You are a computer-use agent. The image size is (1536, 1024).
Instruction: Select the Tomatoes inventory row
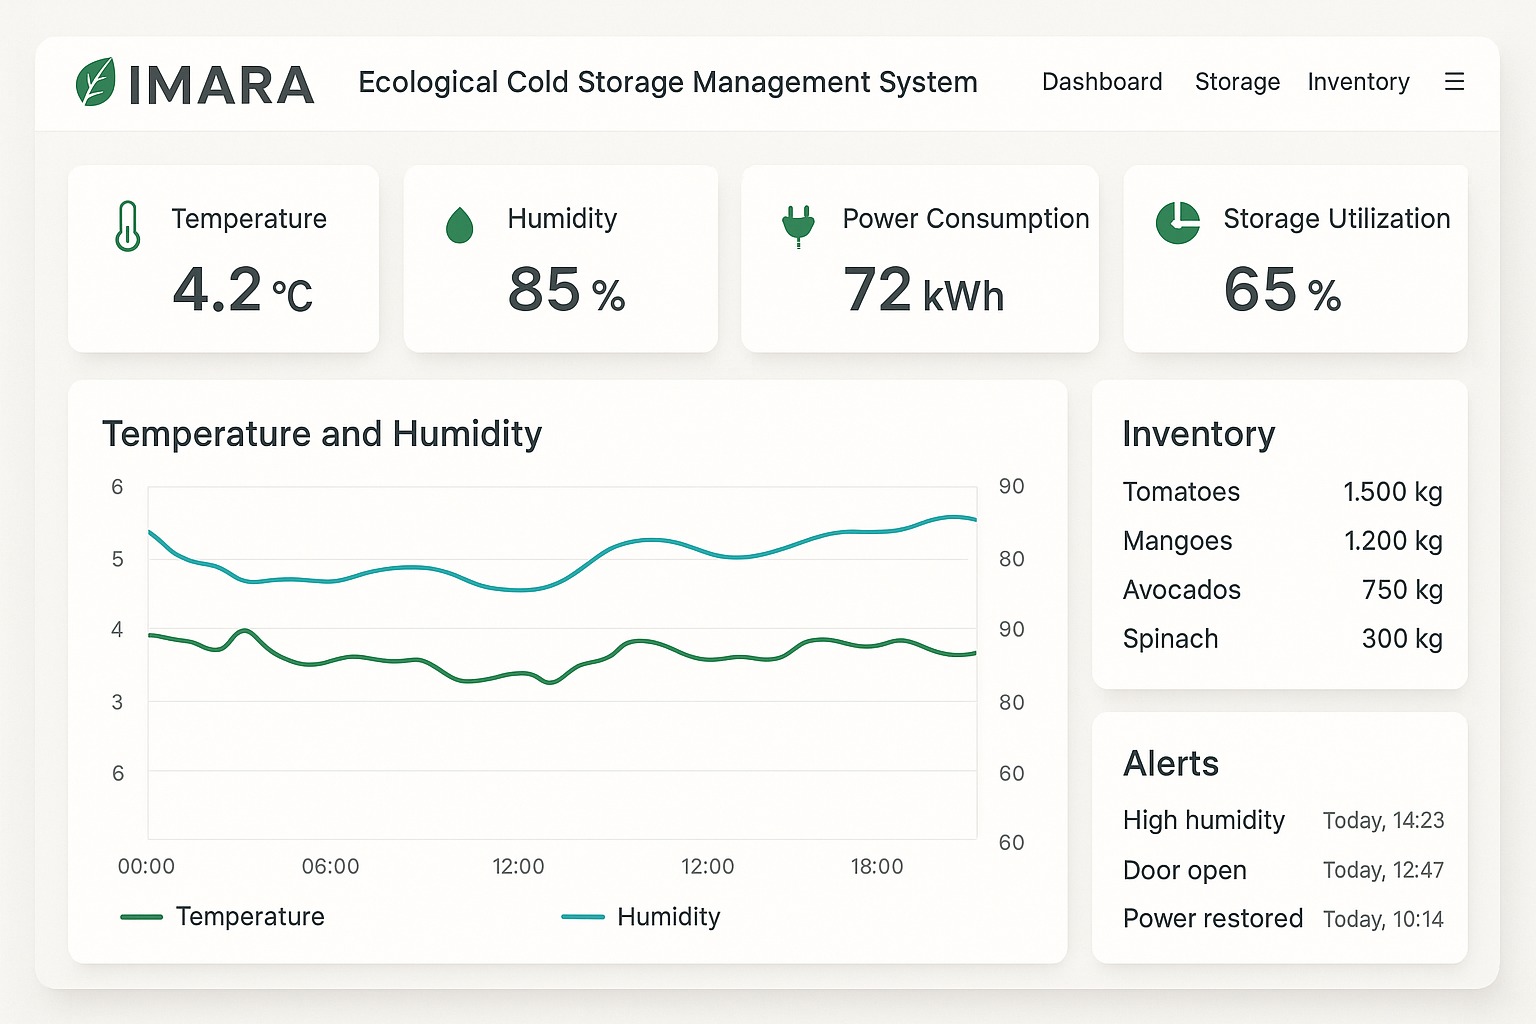(x=1282, y=492)
